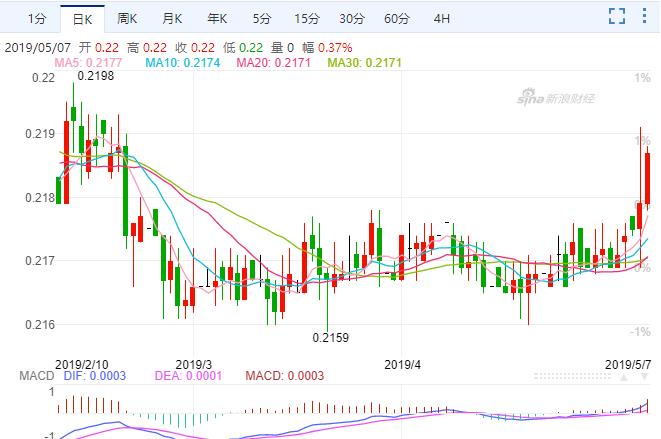The image size is (661, 439).
Task: Click the MACD: 0.0003 value
Action: [285, 376]
